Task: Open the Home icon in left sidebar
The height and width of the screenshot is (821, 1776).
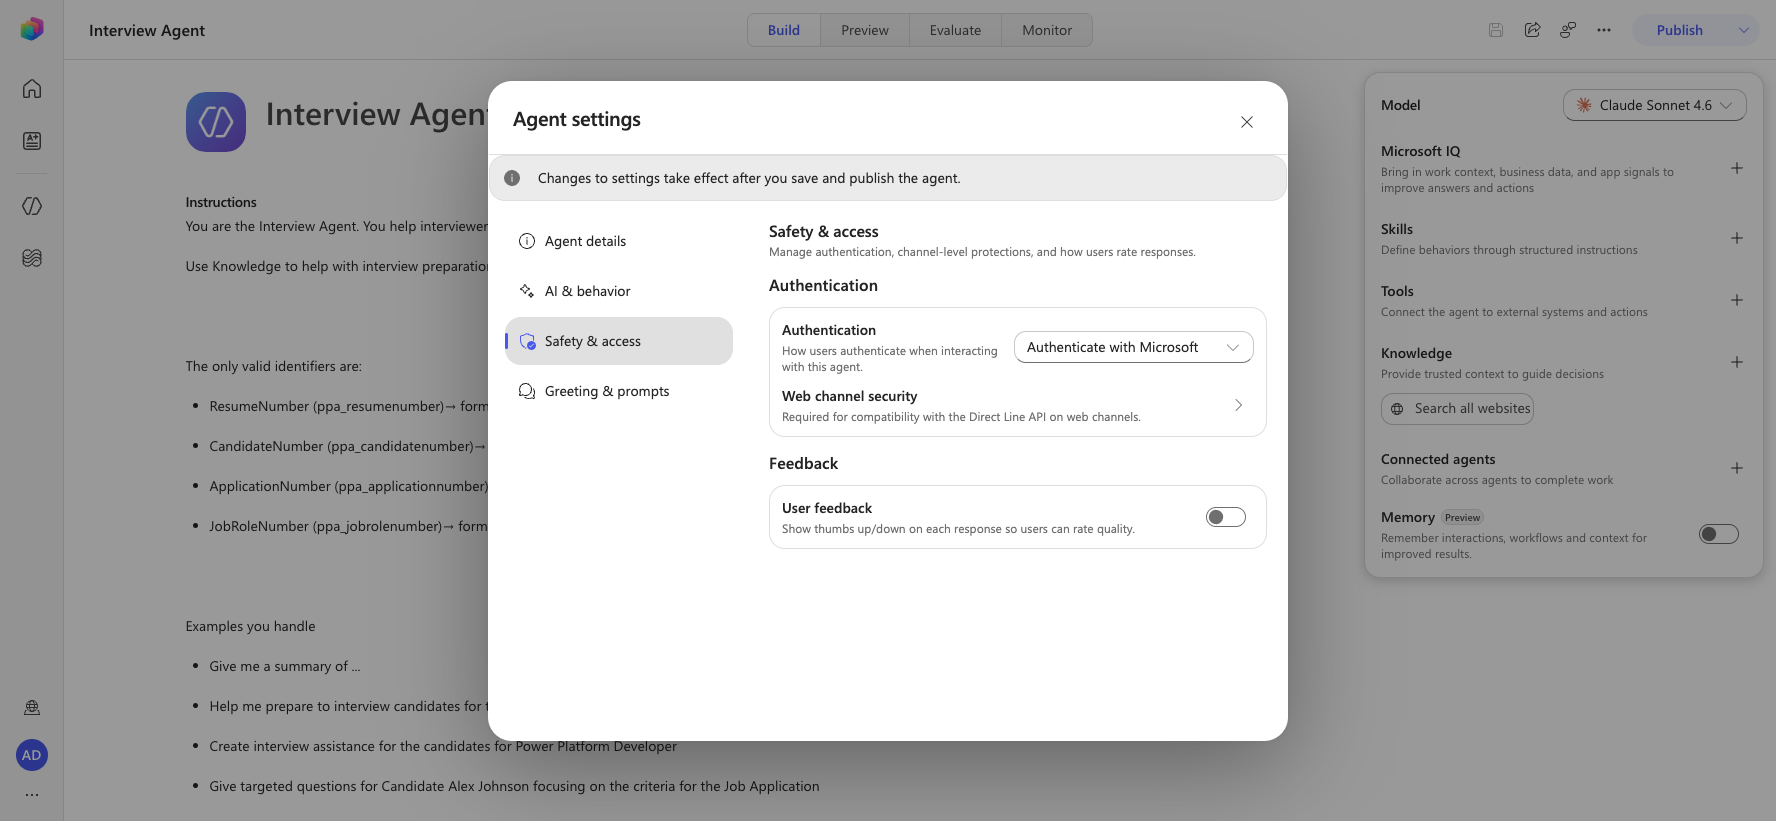Action: click(32, 89)
